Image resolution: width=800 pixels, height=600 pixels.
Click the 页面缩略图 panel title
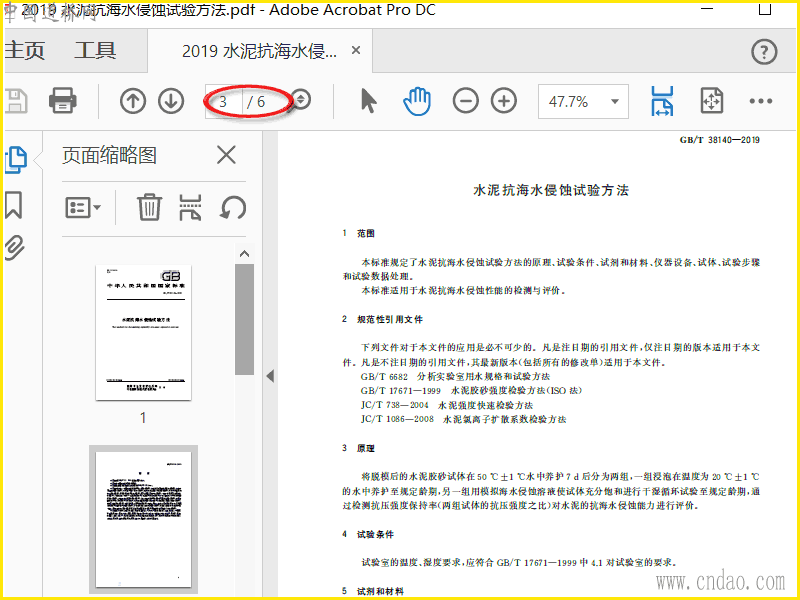[109, 155]
